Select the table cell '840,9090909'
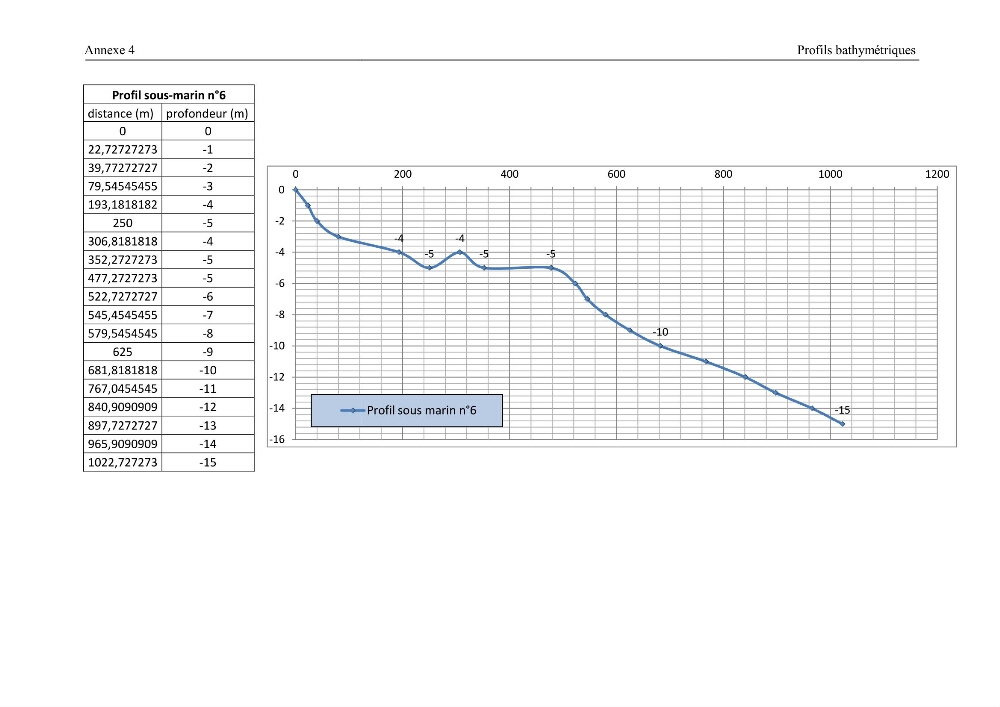This screenshot has width=1000, height=707. [x=122, y=407]
